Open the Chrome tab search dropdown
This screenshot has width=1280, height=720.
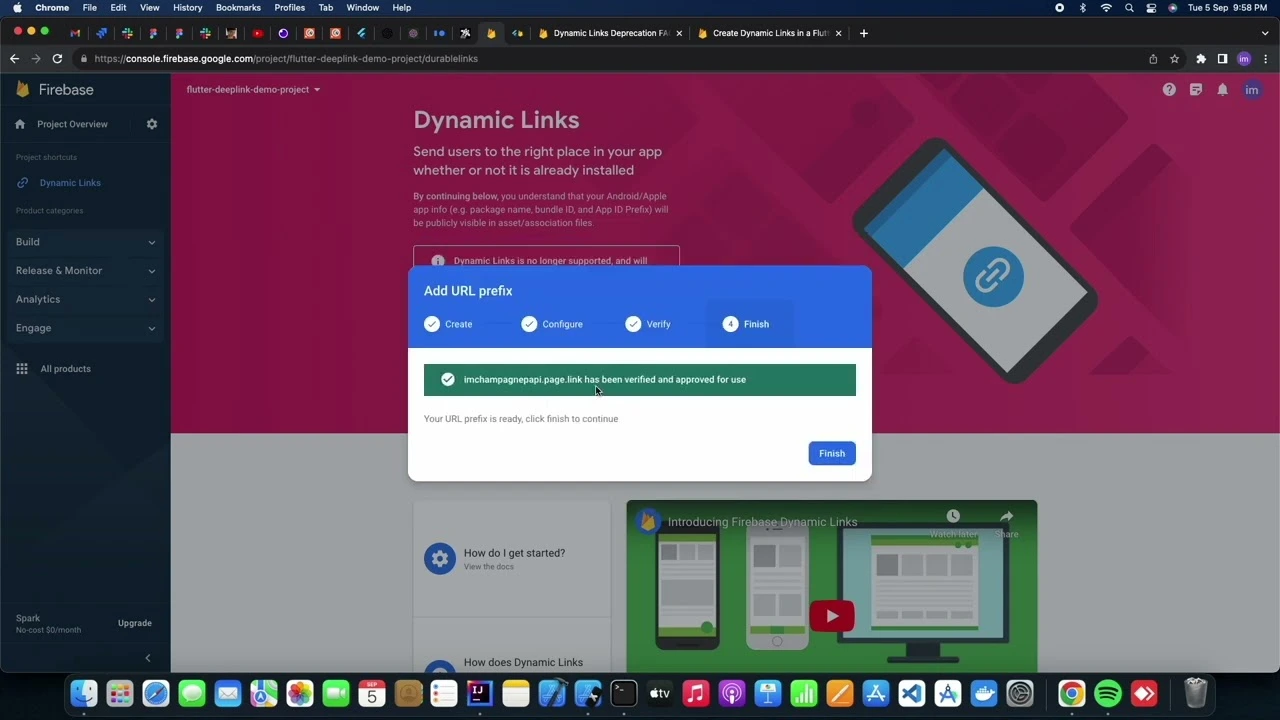coord(1264,33)
